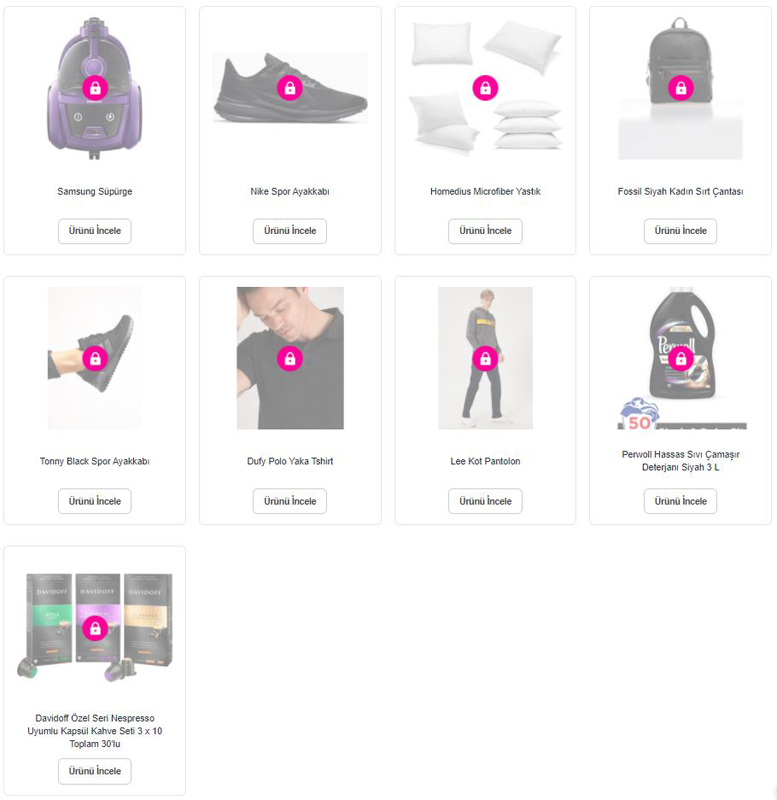Open Ürünü İncele for Davidoff Kahve Seti
The height and width of the screenshot is (800, 777).
pyautogui.click(x=95, y=771)
